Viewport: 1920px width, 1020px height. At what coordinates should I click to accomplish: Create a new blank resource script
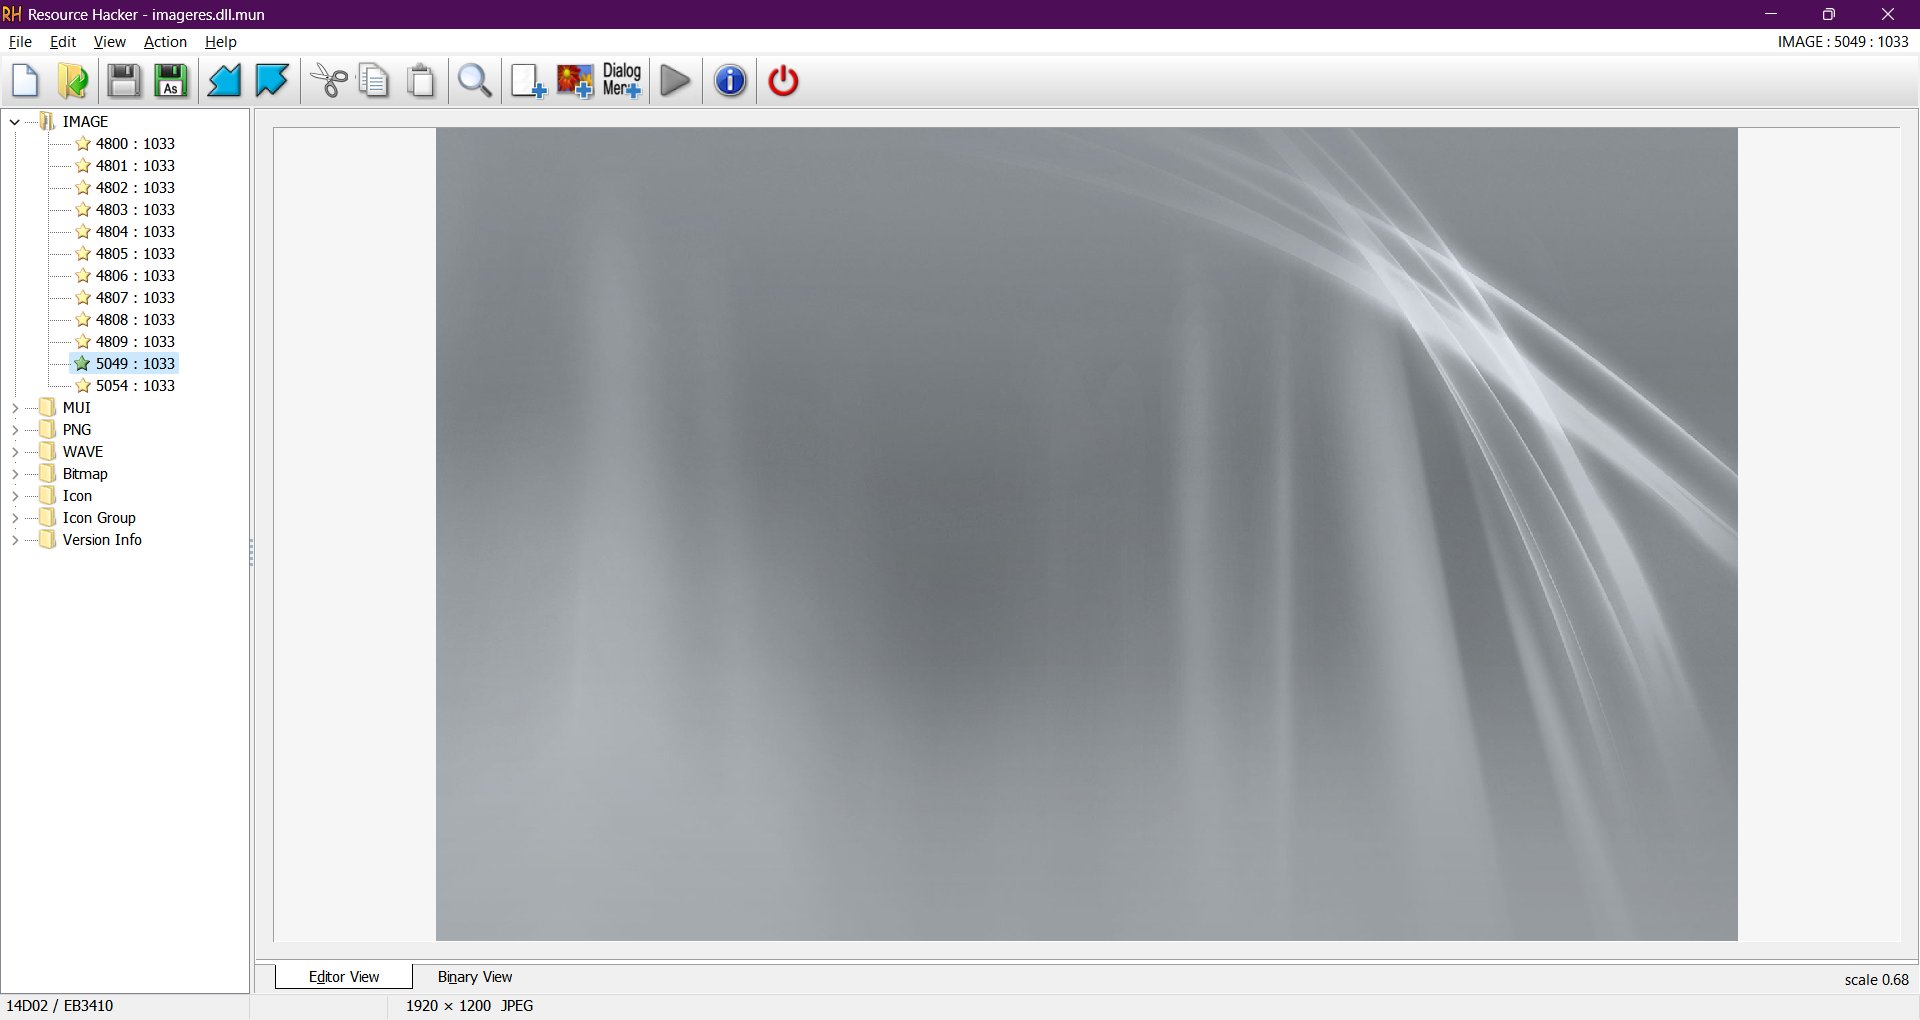click(x=24, y=81)
